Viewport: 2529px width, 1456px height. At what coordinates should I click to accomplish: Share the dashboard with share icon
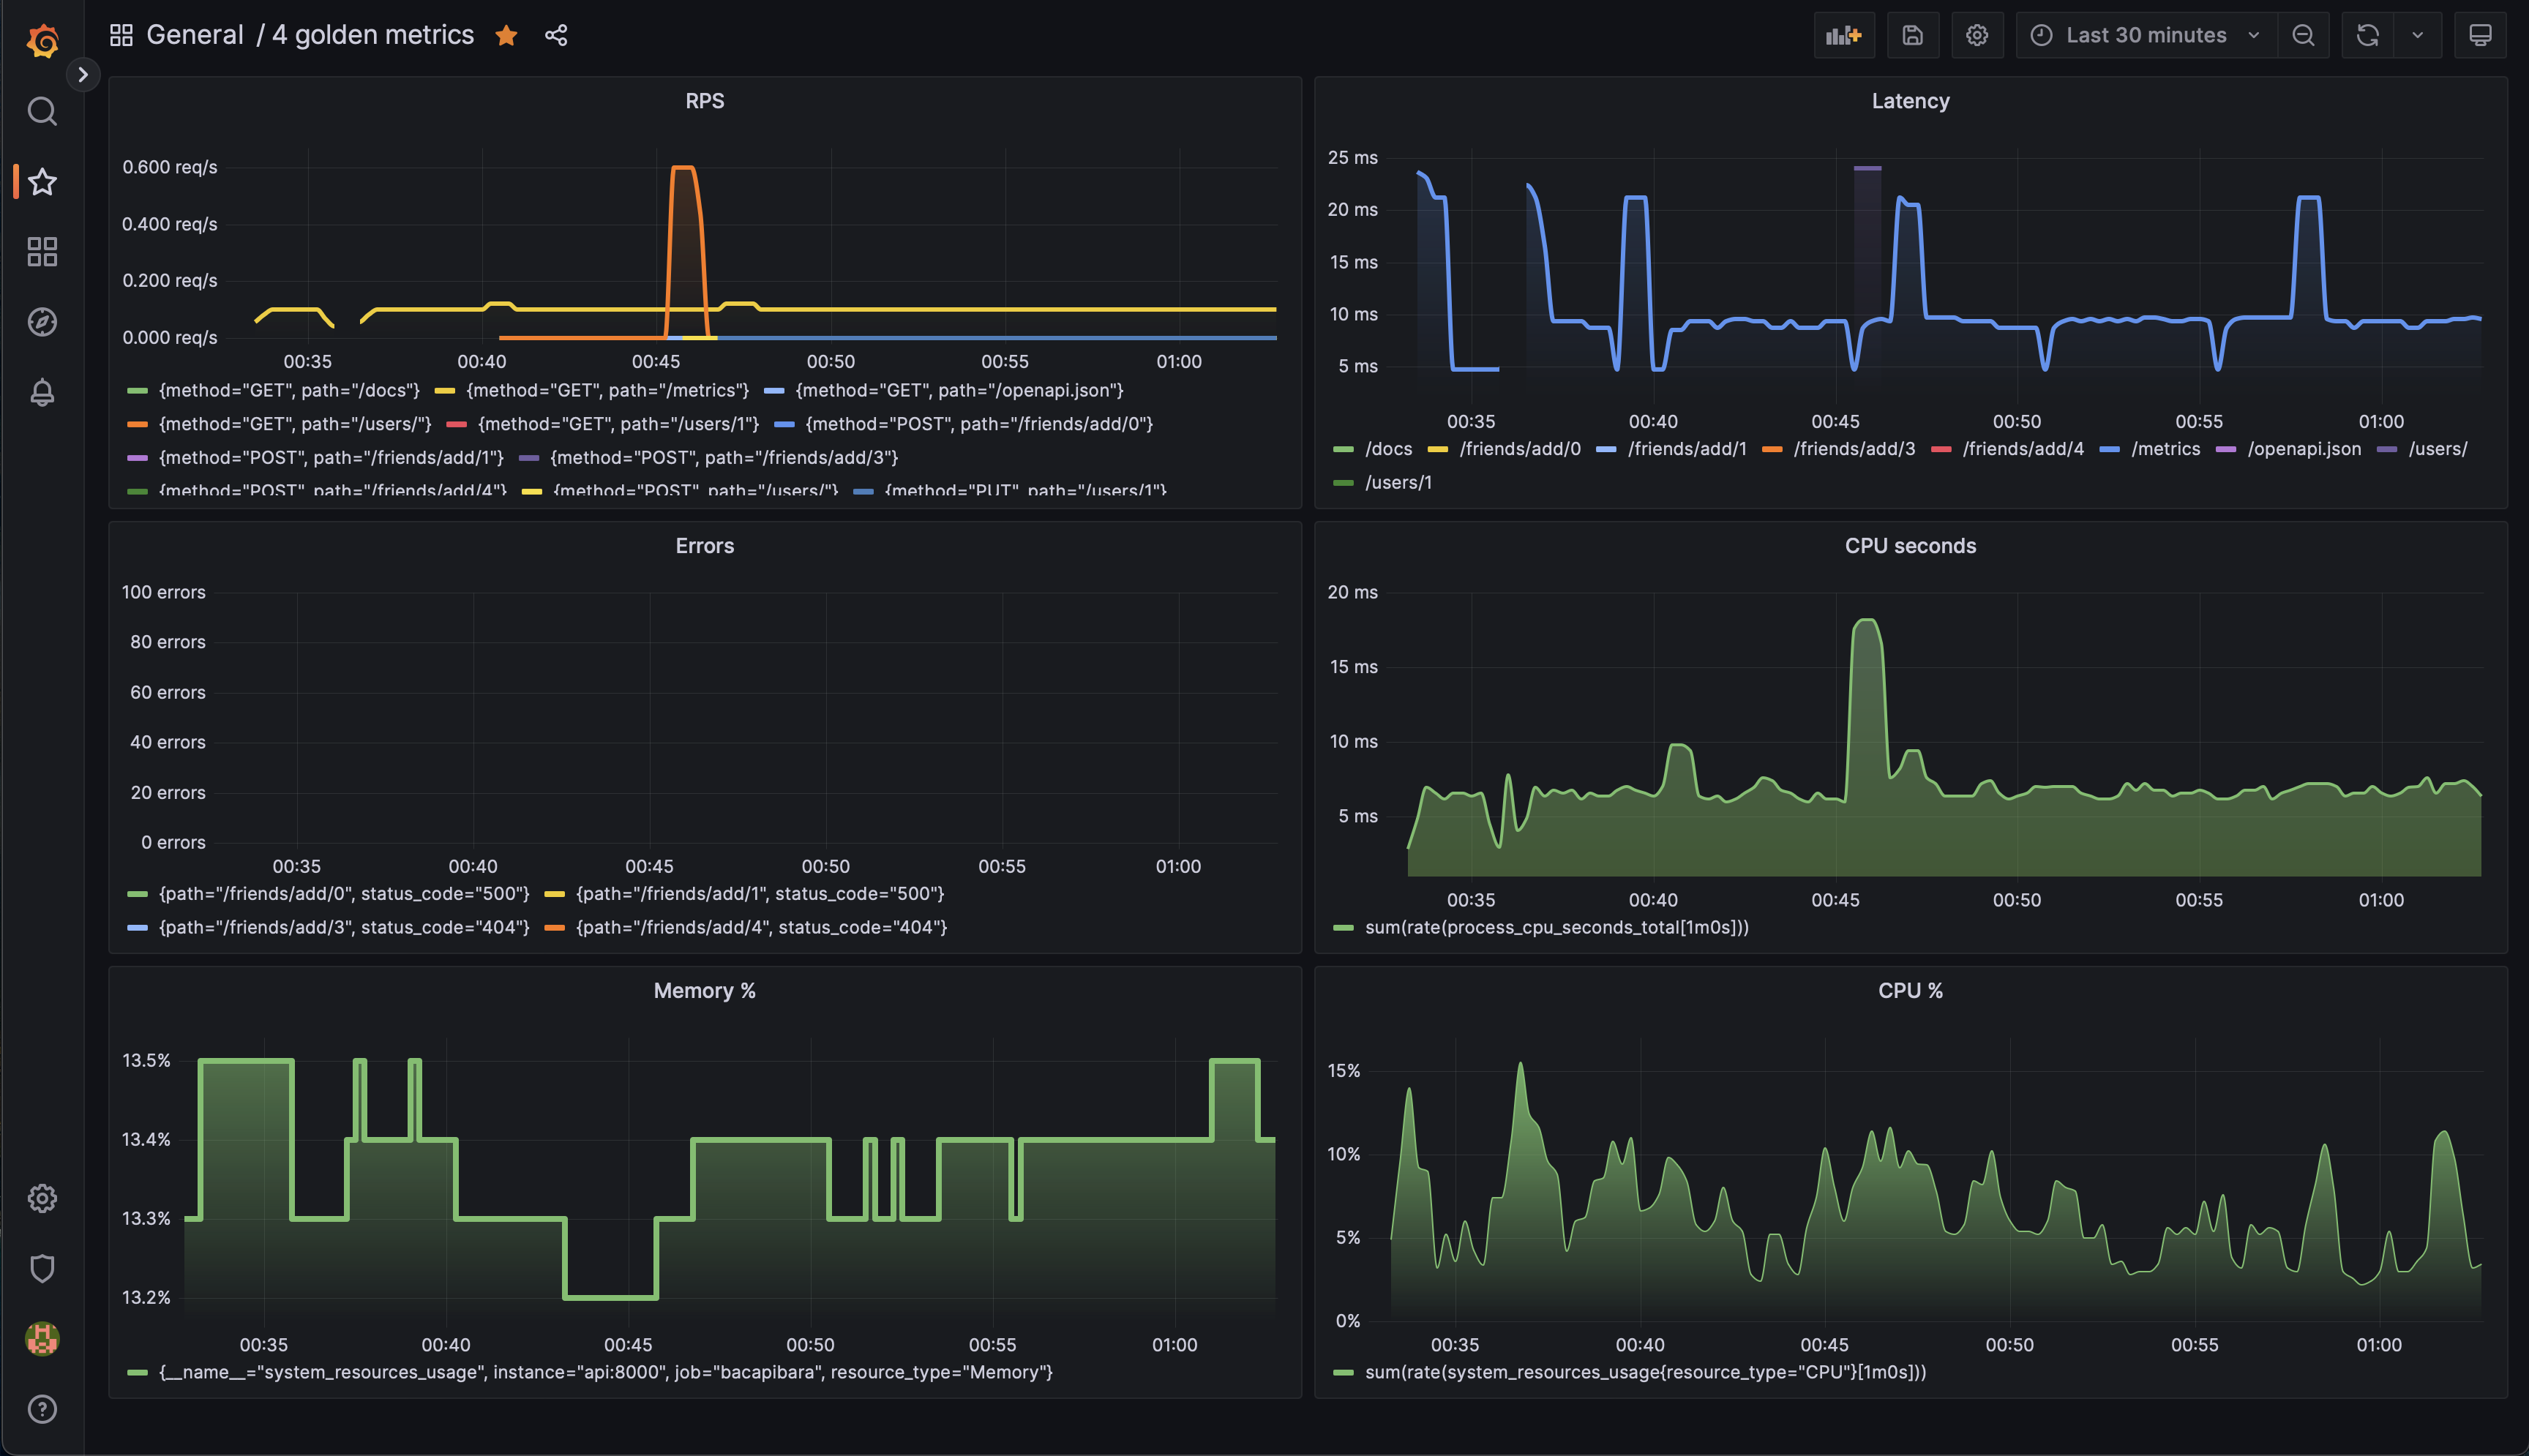point(556,35)
